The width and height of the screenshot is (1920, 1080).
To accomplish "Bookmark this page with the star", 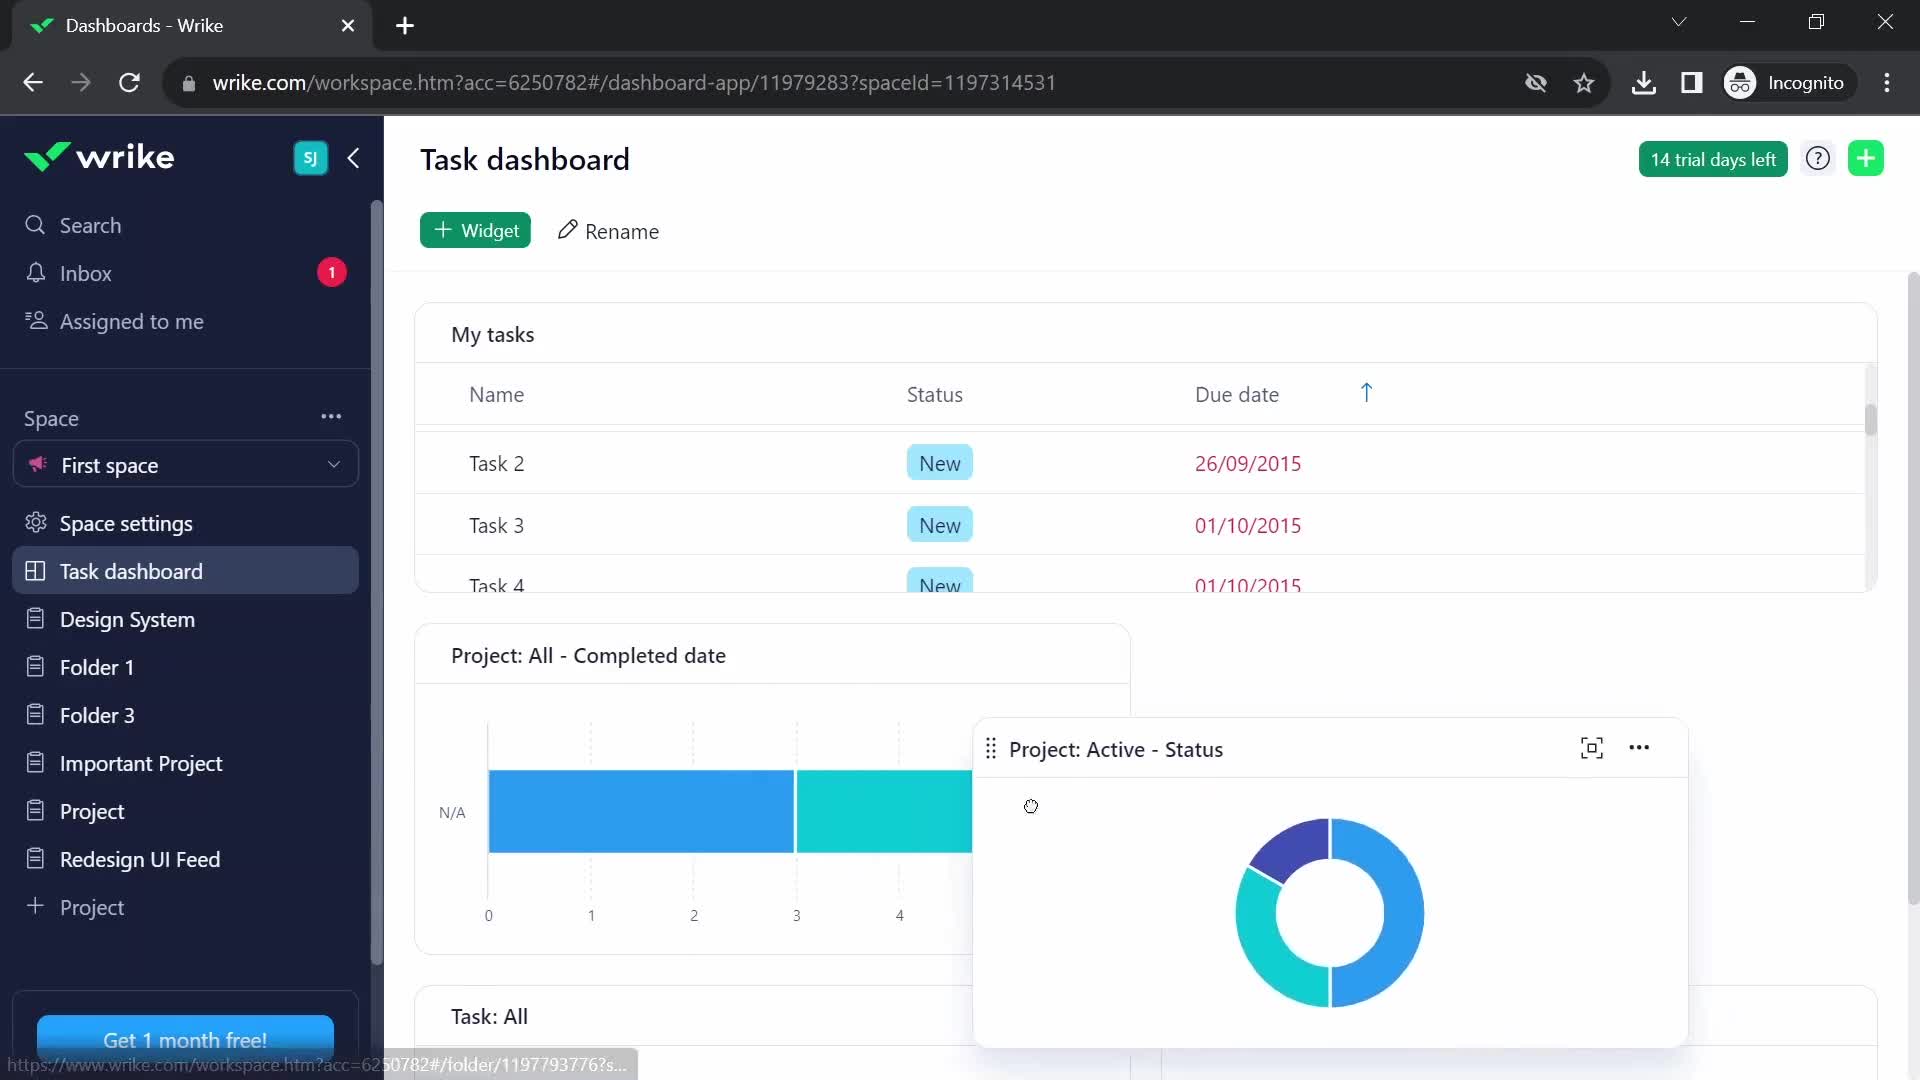I will [1583, 83].
